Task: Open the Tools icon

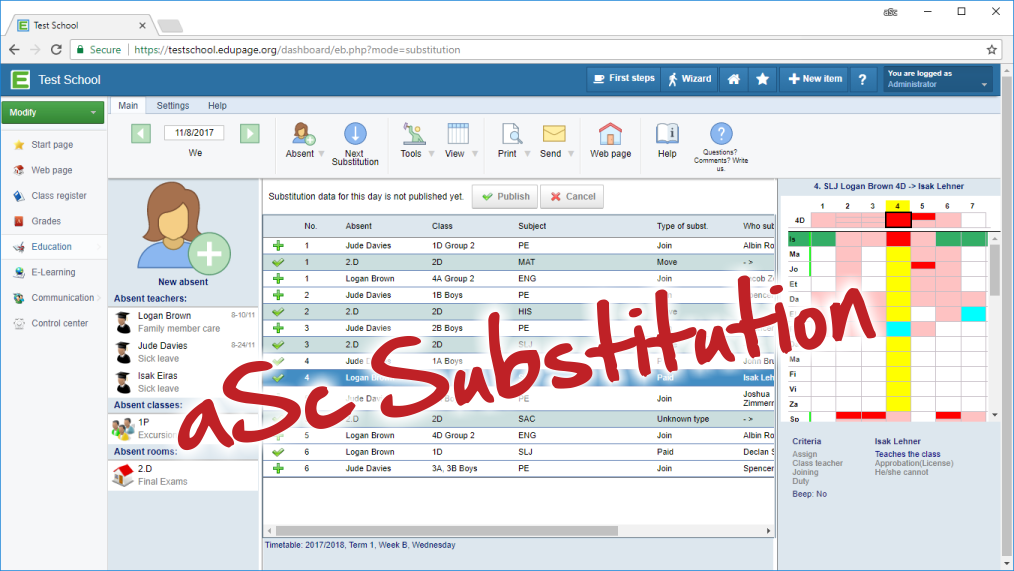Action: click(413, 133)
